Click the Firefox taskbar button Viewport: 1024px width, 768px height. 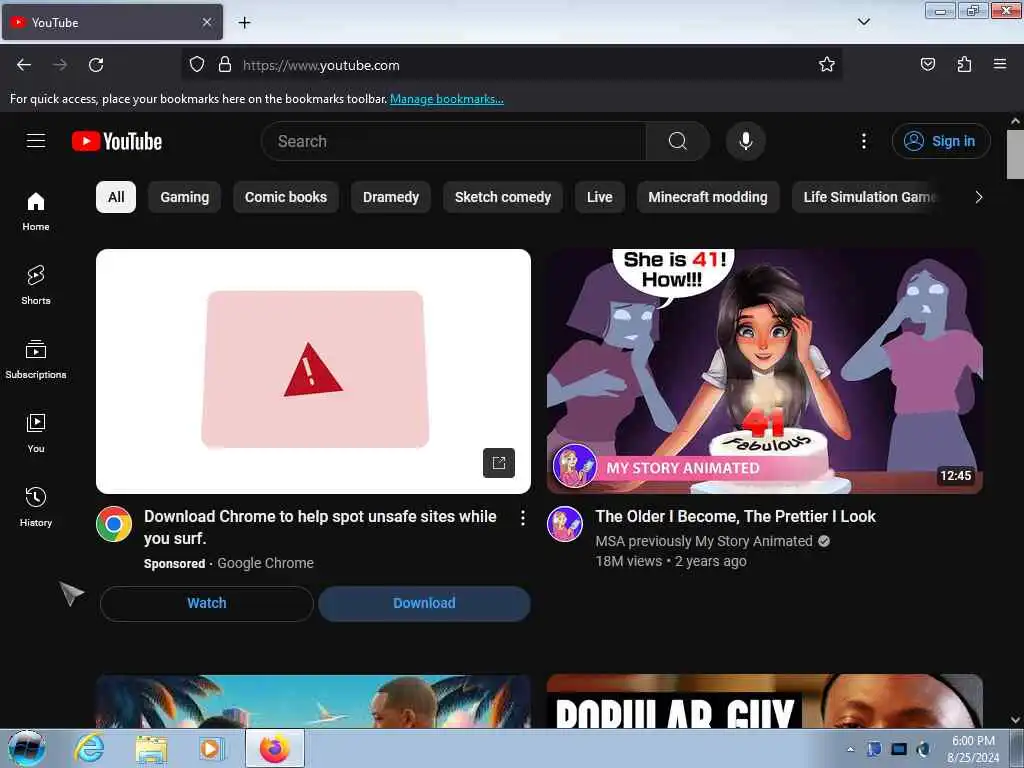274,748
